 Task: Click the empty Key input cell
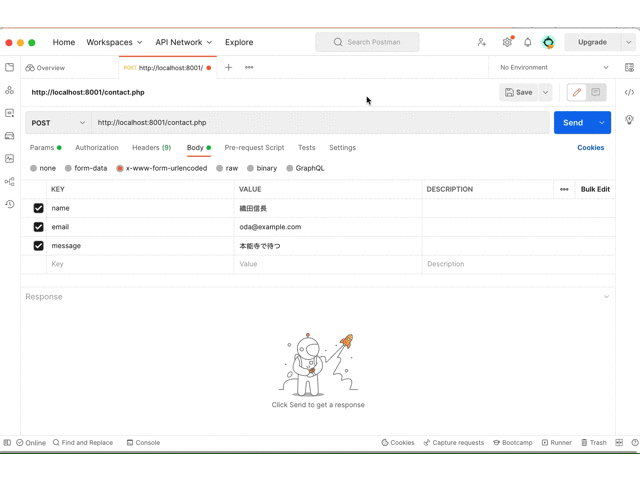tap(140, 264)
